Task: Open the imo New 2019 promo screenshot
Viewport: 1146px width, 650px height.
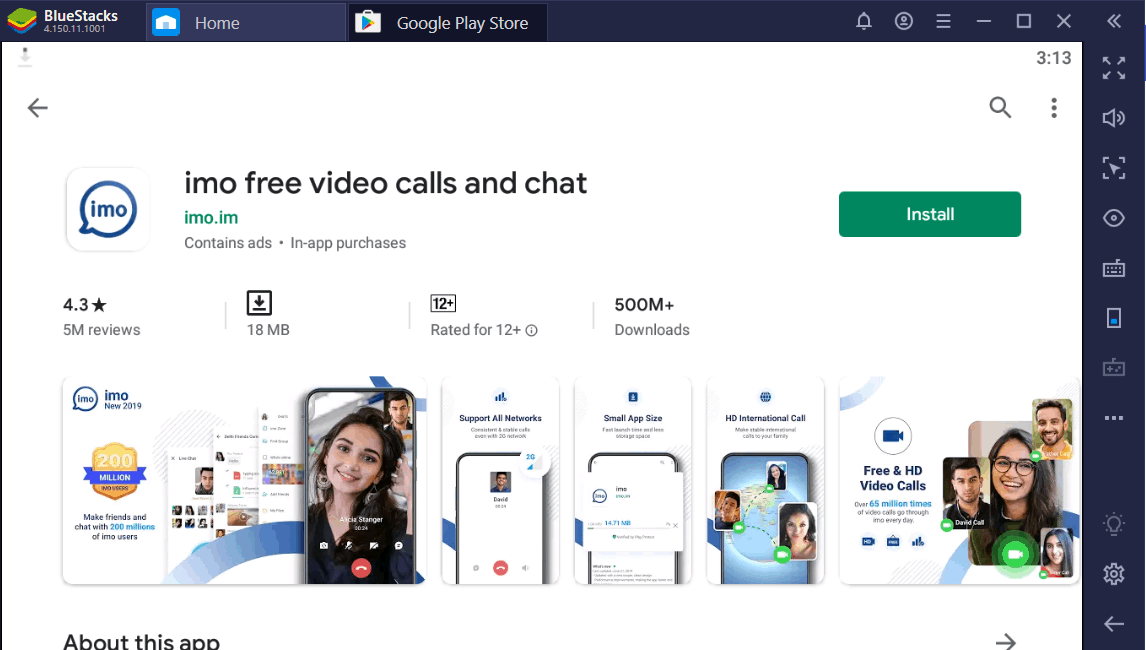Action: point(244,480)
